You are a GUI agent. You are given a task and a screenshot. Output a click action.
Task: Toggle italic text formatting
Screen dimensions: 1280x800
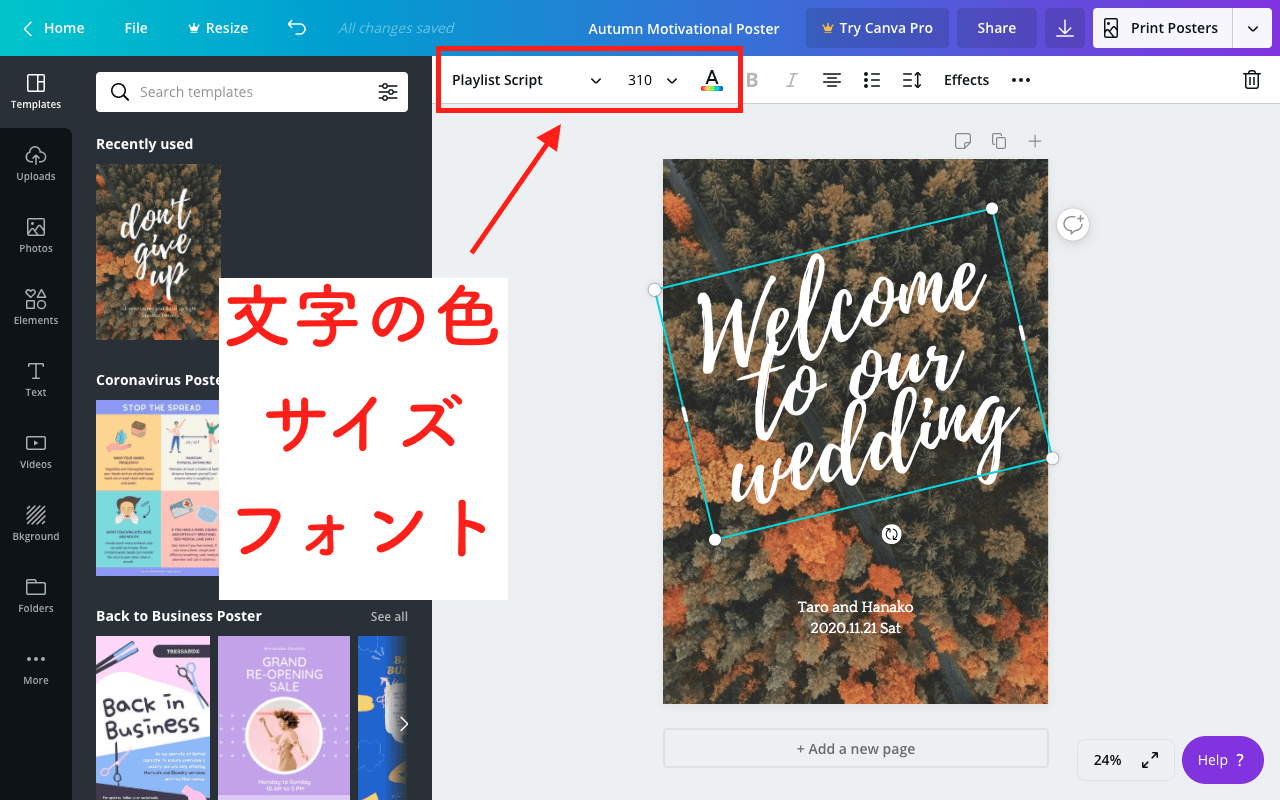[791, 80]
